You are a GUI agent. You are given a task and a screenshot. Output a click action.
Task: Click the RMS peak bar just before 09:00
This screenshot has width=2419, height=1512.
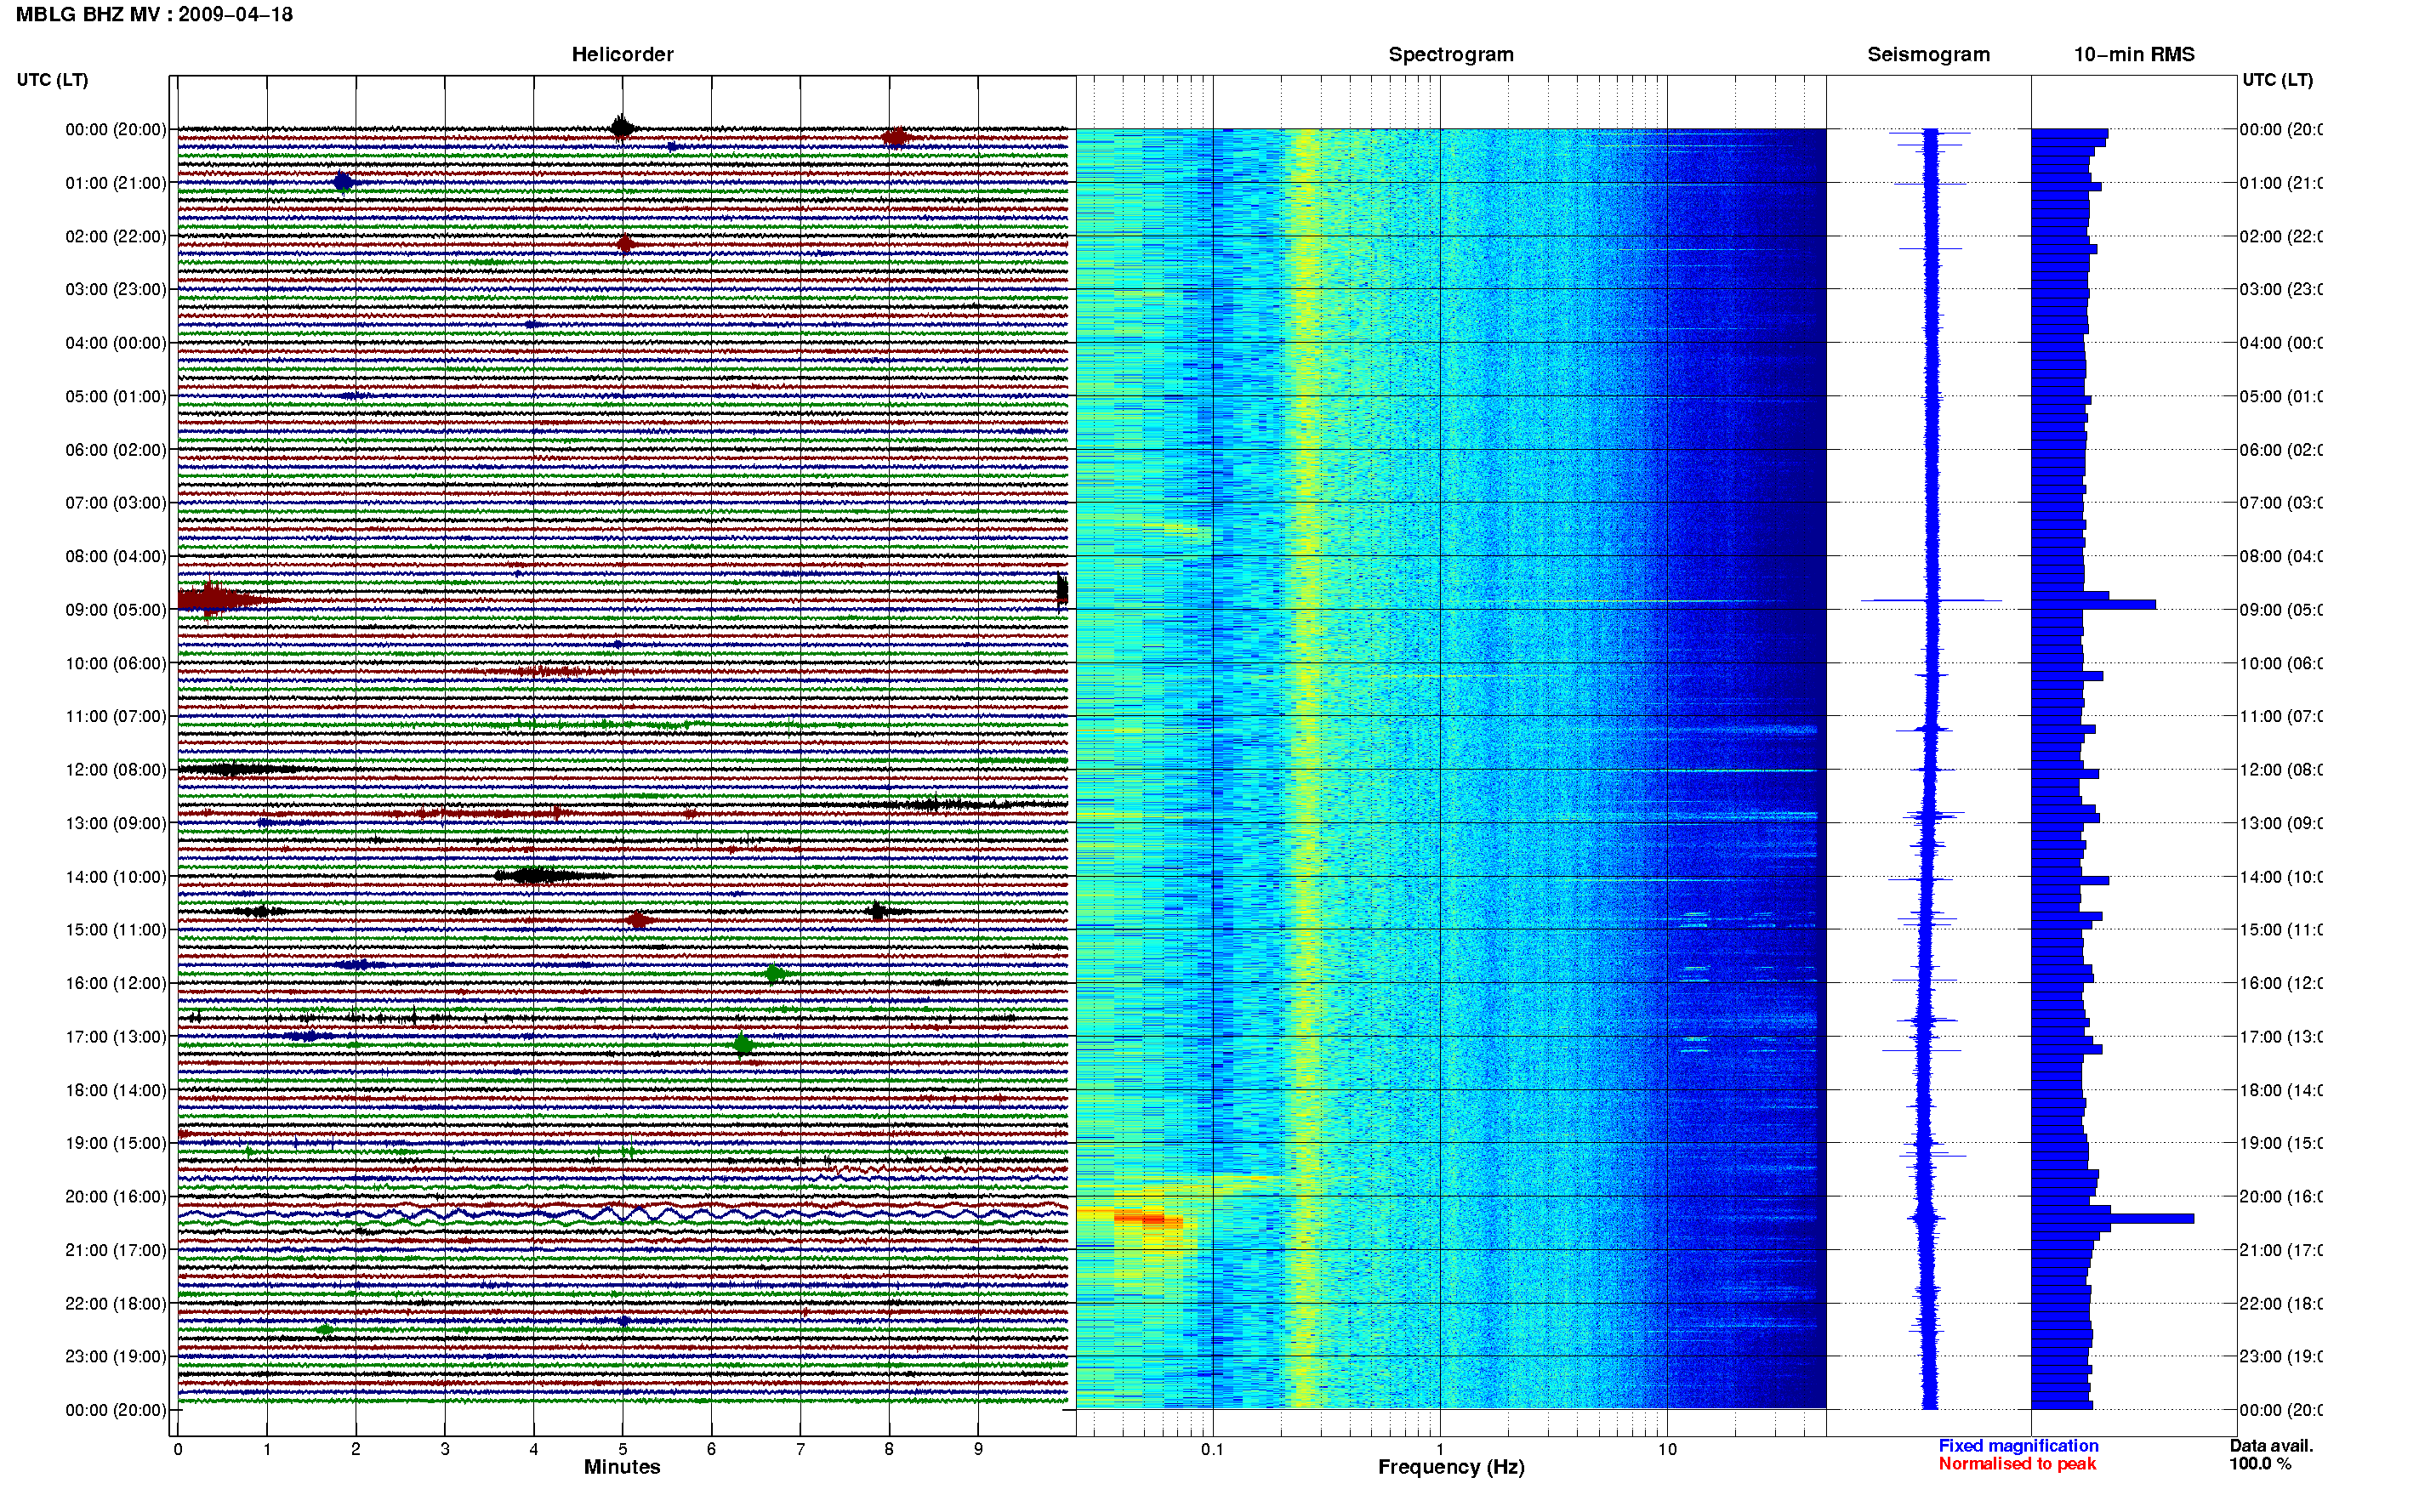(2093, 605)
